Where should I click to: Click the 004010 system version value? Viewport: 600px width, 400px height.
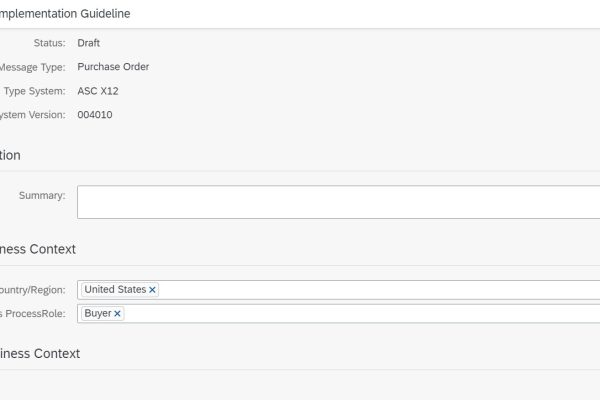(95, 115)
